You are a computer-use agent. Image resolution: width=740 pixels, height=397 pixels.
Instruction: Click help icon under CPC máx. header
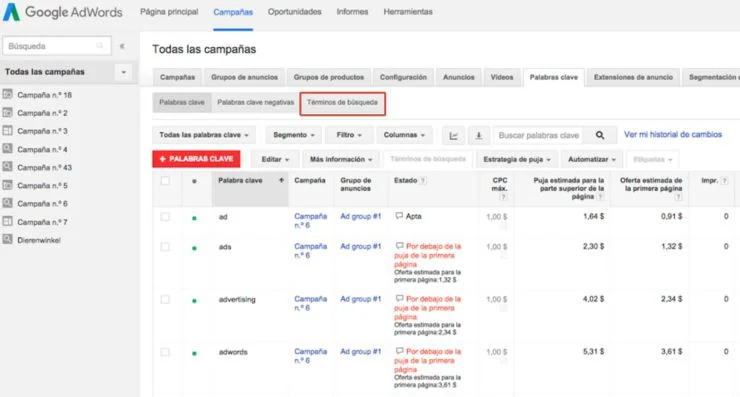[x=504, y=197]
